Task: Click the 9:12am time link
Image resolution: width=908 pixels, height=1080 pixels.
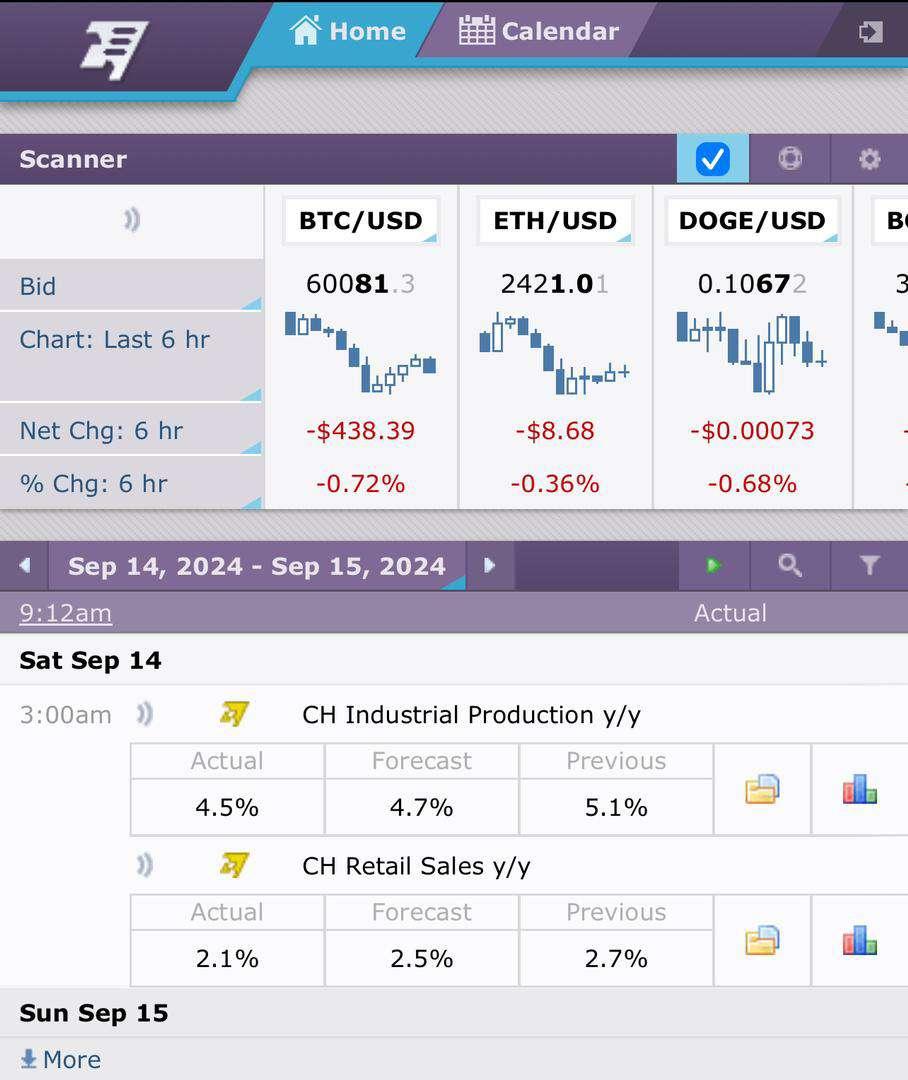Action: [66, 613]
